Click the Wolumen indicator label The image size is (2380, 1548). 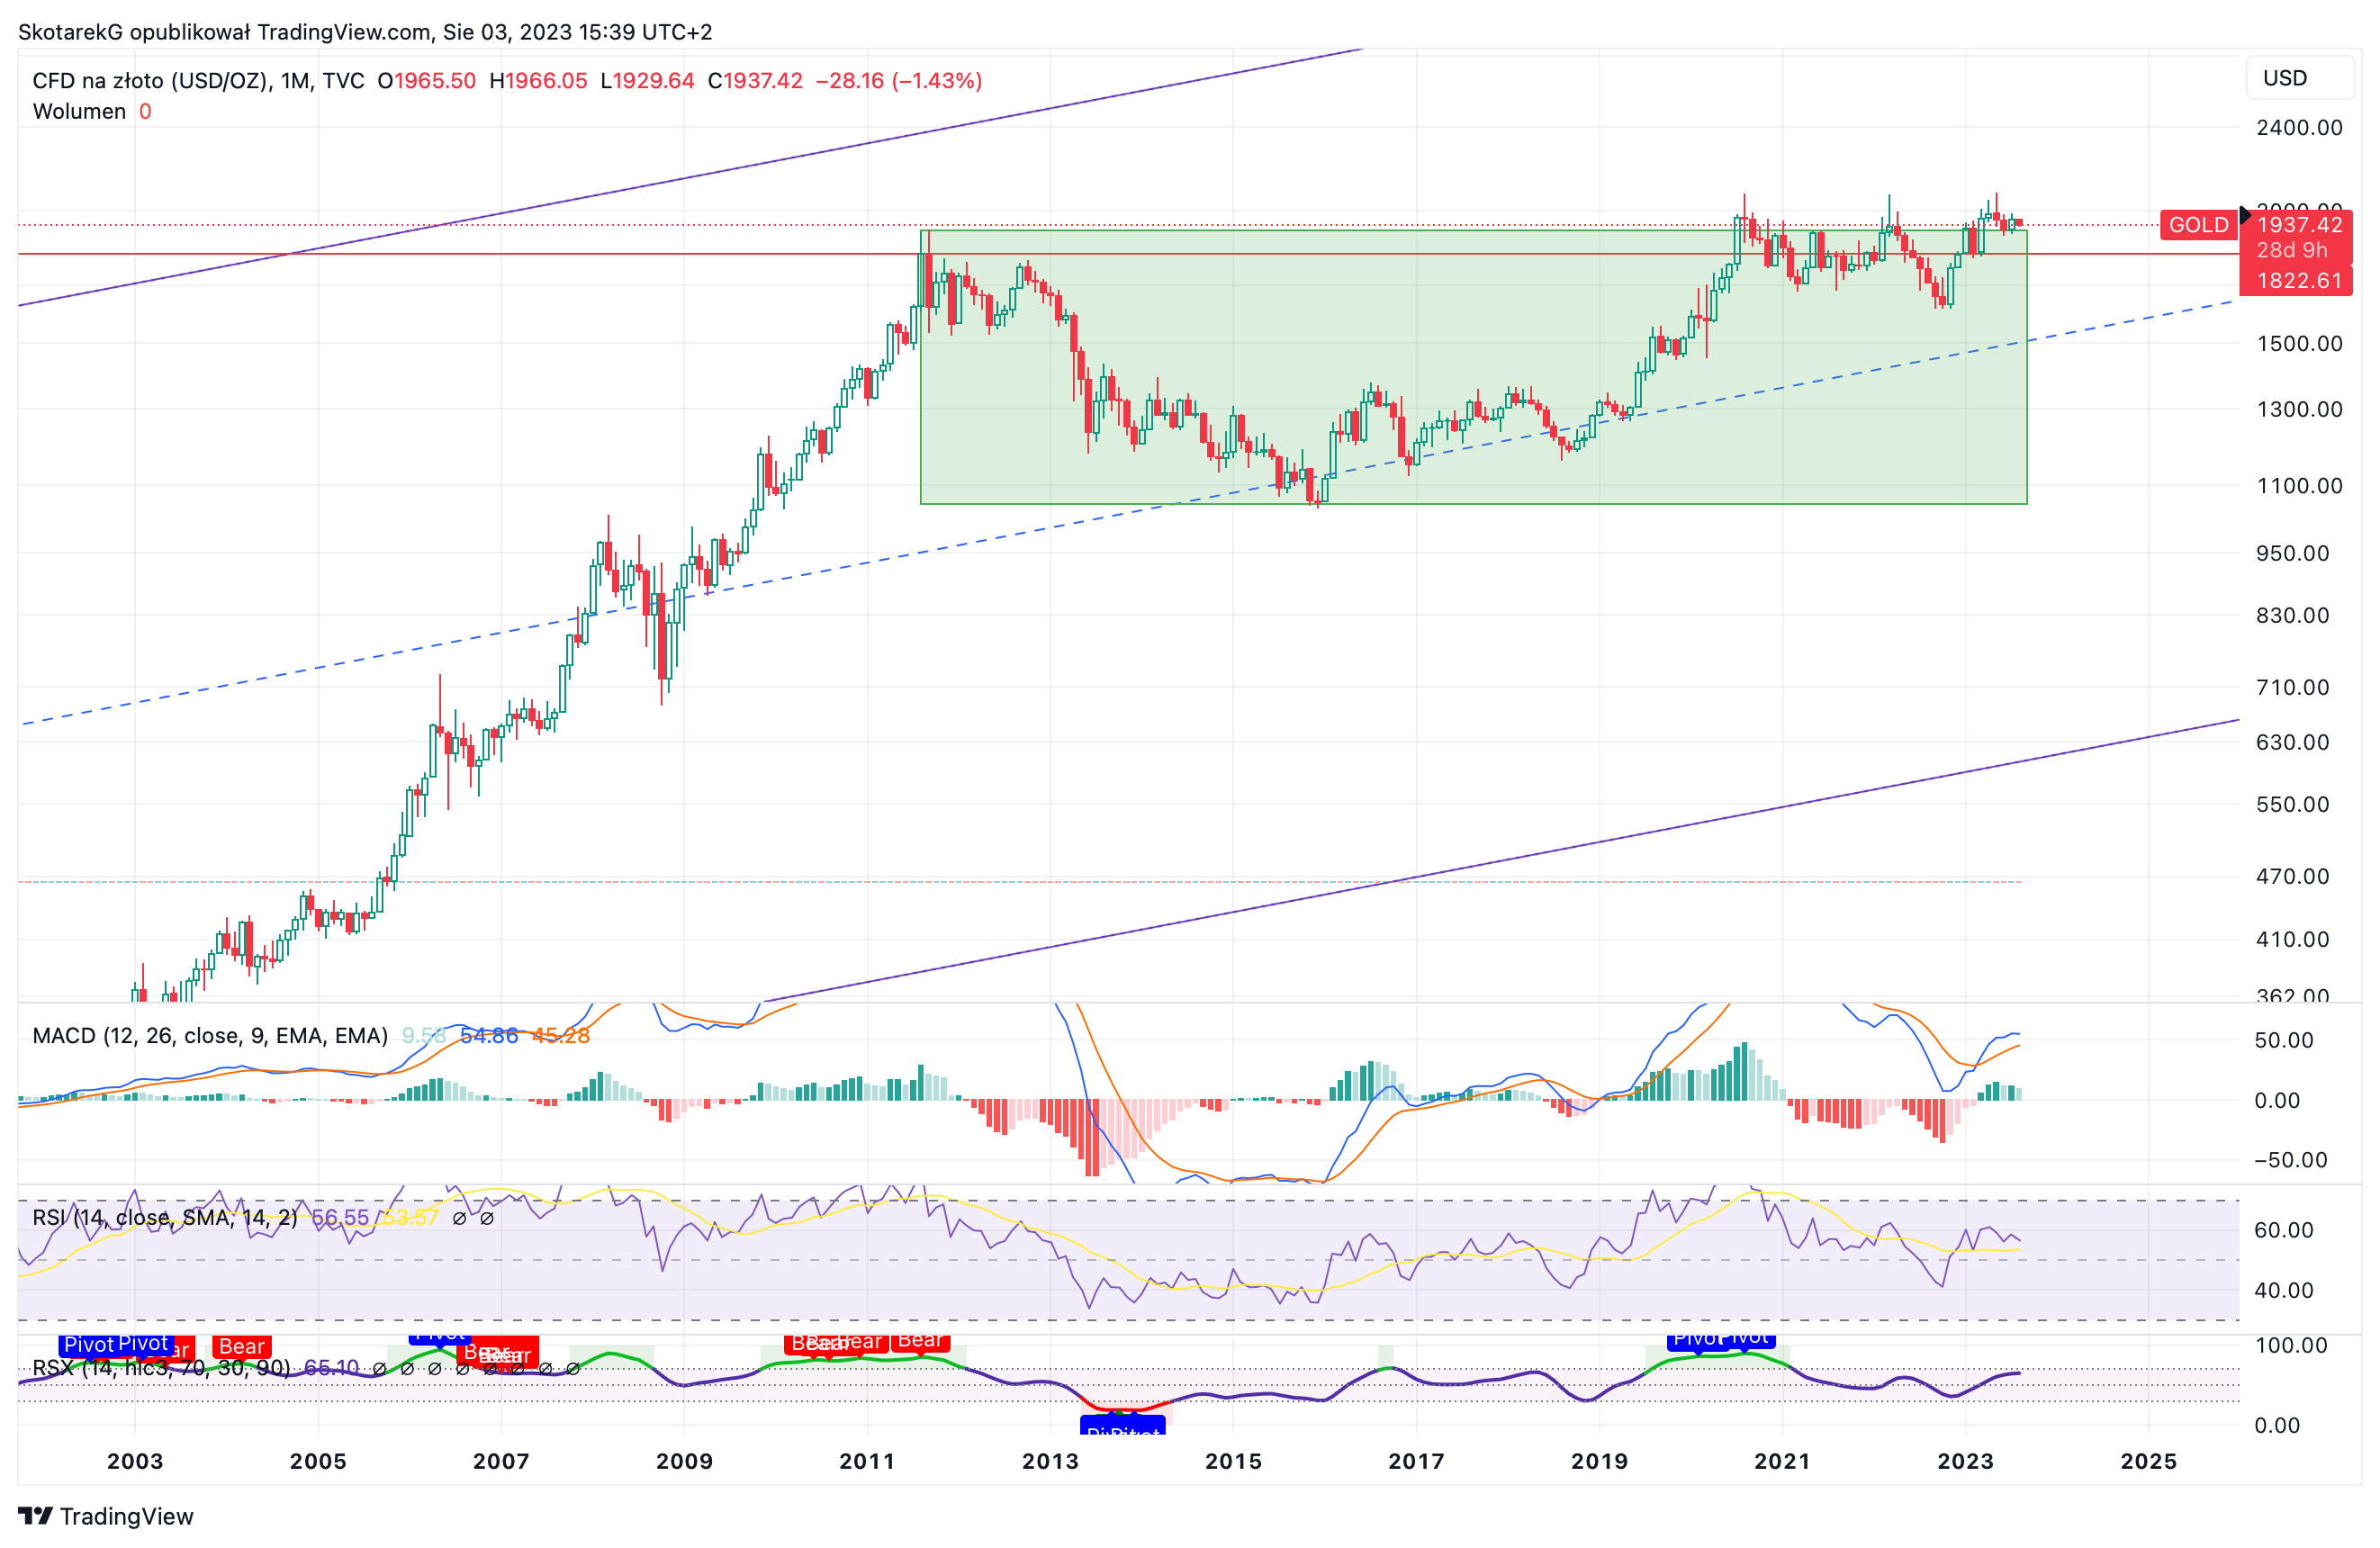point(79,111)
